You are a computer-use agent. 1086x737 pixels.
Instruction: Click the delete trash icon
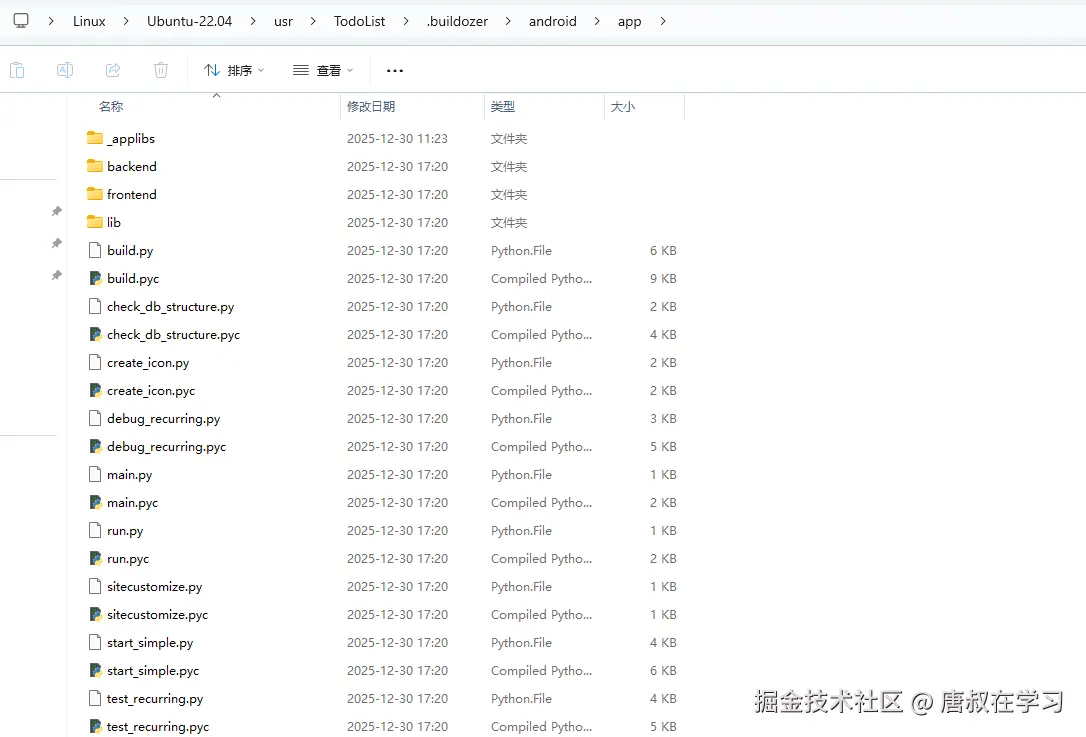click(x=161, y=70)
